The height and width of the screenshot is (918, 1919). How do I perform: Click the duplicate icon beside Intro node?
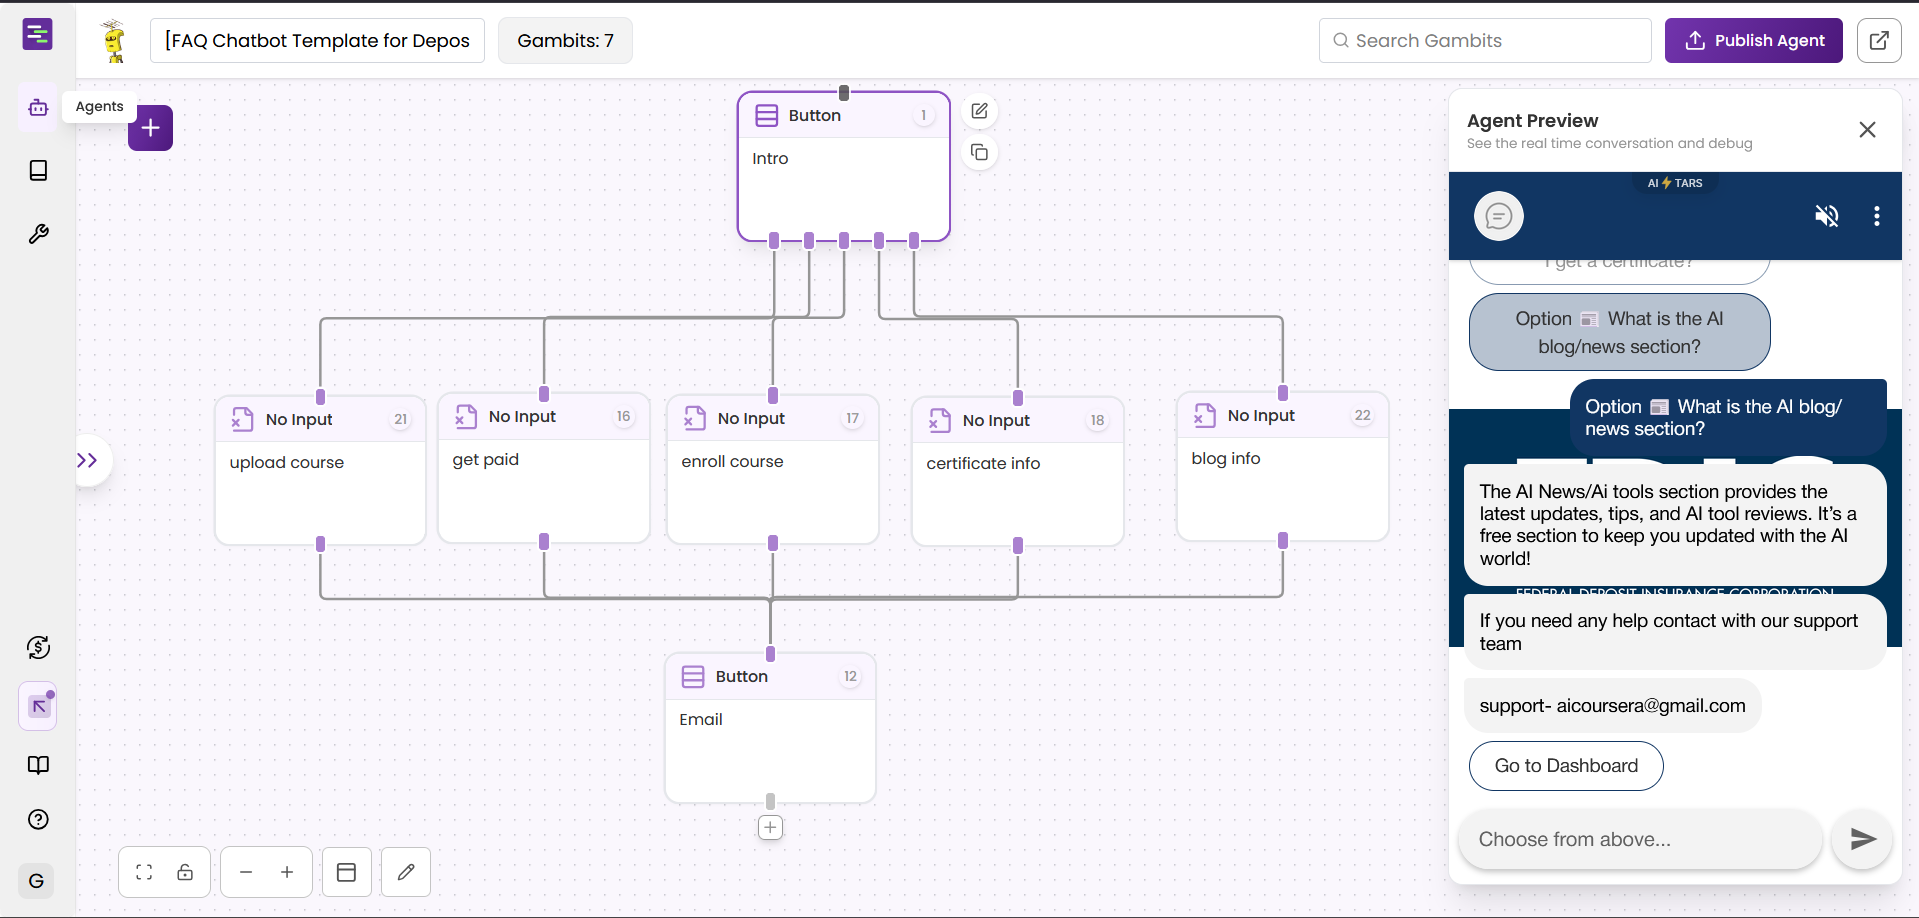point(979,153)
